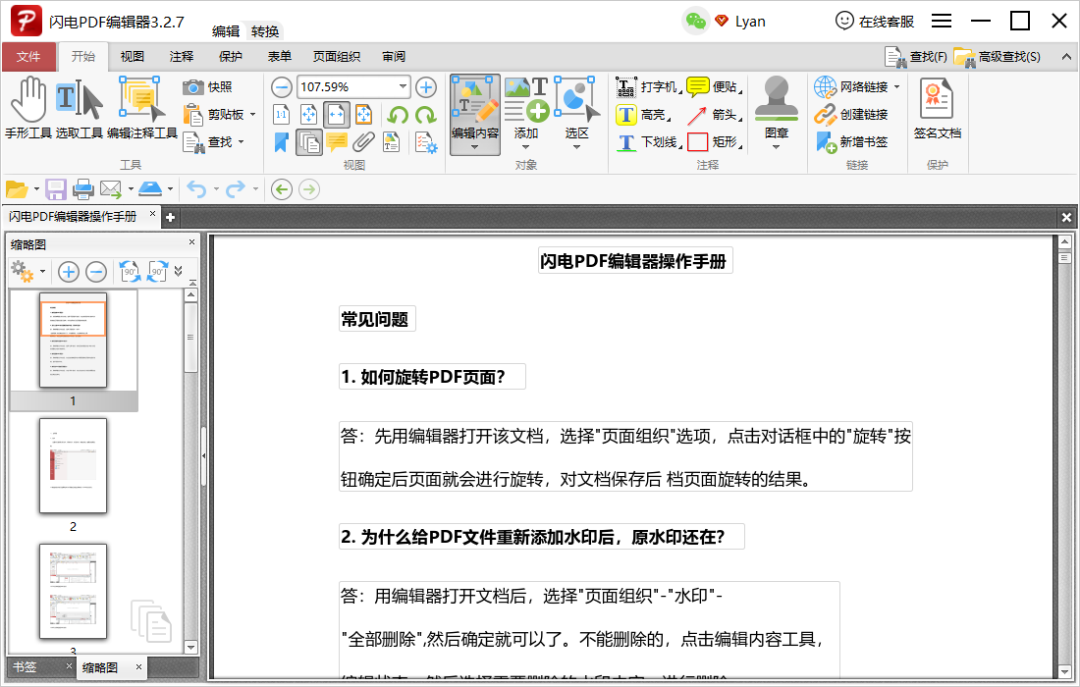Switch to the 注释 ribbon tab
Viewport: 1080px width, 687px height.
click(181, 57)
